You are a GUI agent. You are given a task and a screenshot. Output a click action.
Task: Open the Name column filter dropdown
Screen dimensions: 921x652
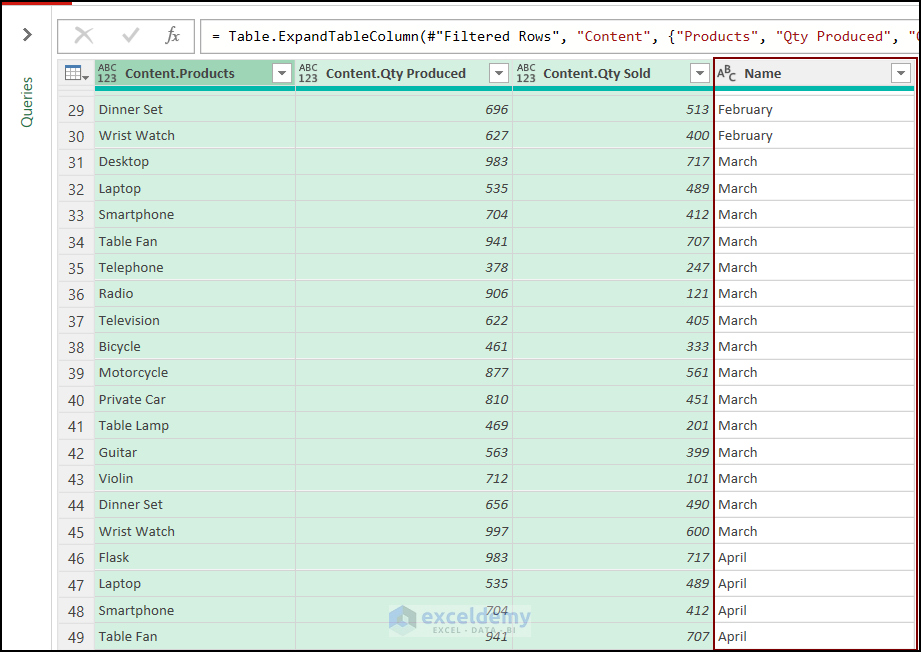[901, 74]
